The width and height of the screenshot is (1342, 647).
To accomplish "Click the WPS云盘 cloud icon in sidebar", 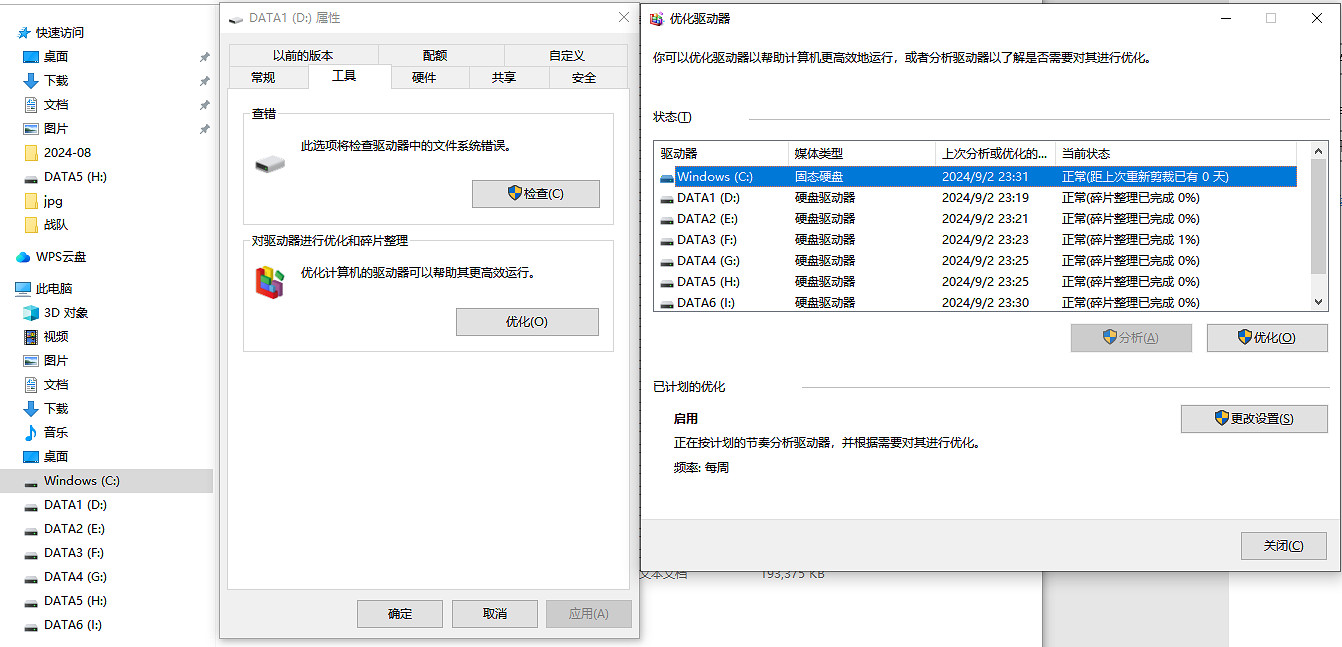I will coord(23,257).
